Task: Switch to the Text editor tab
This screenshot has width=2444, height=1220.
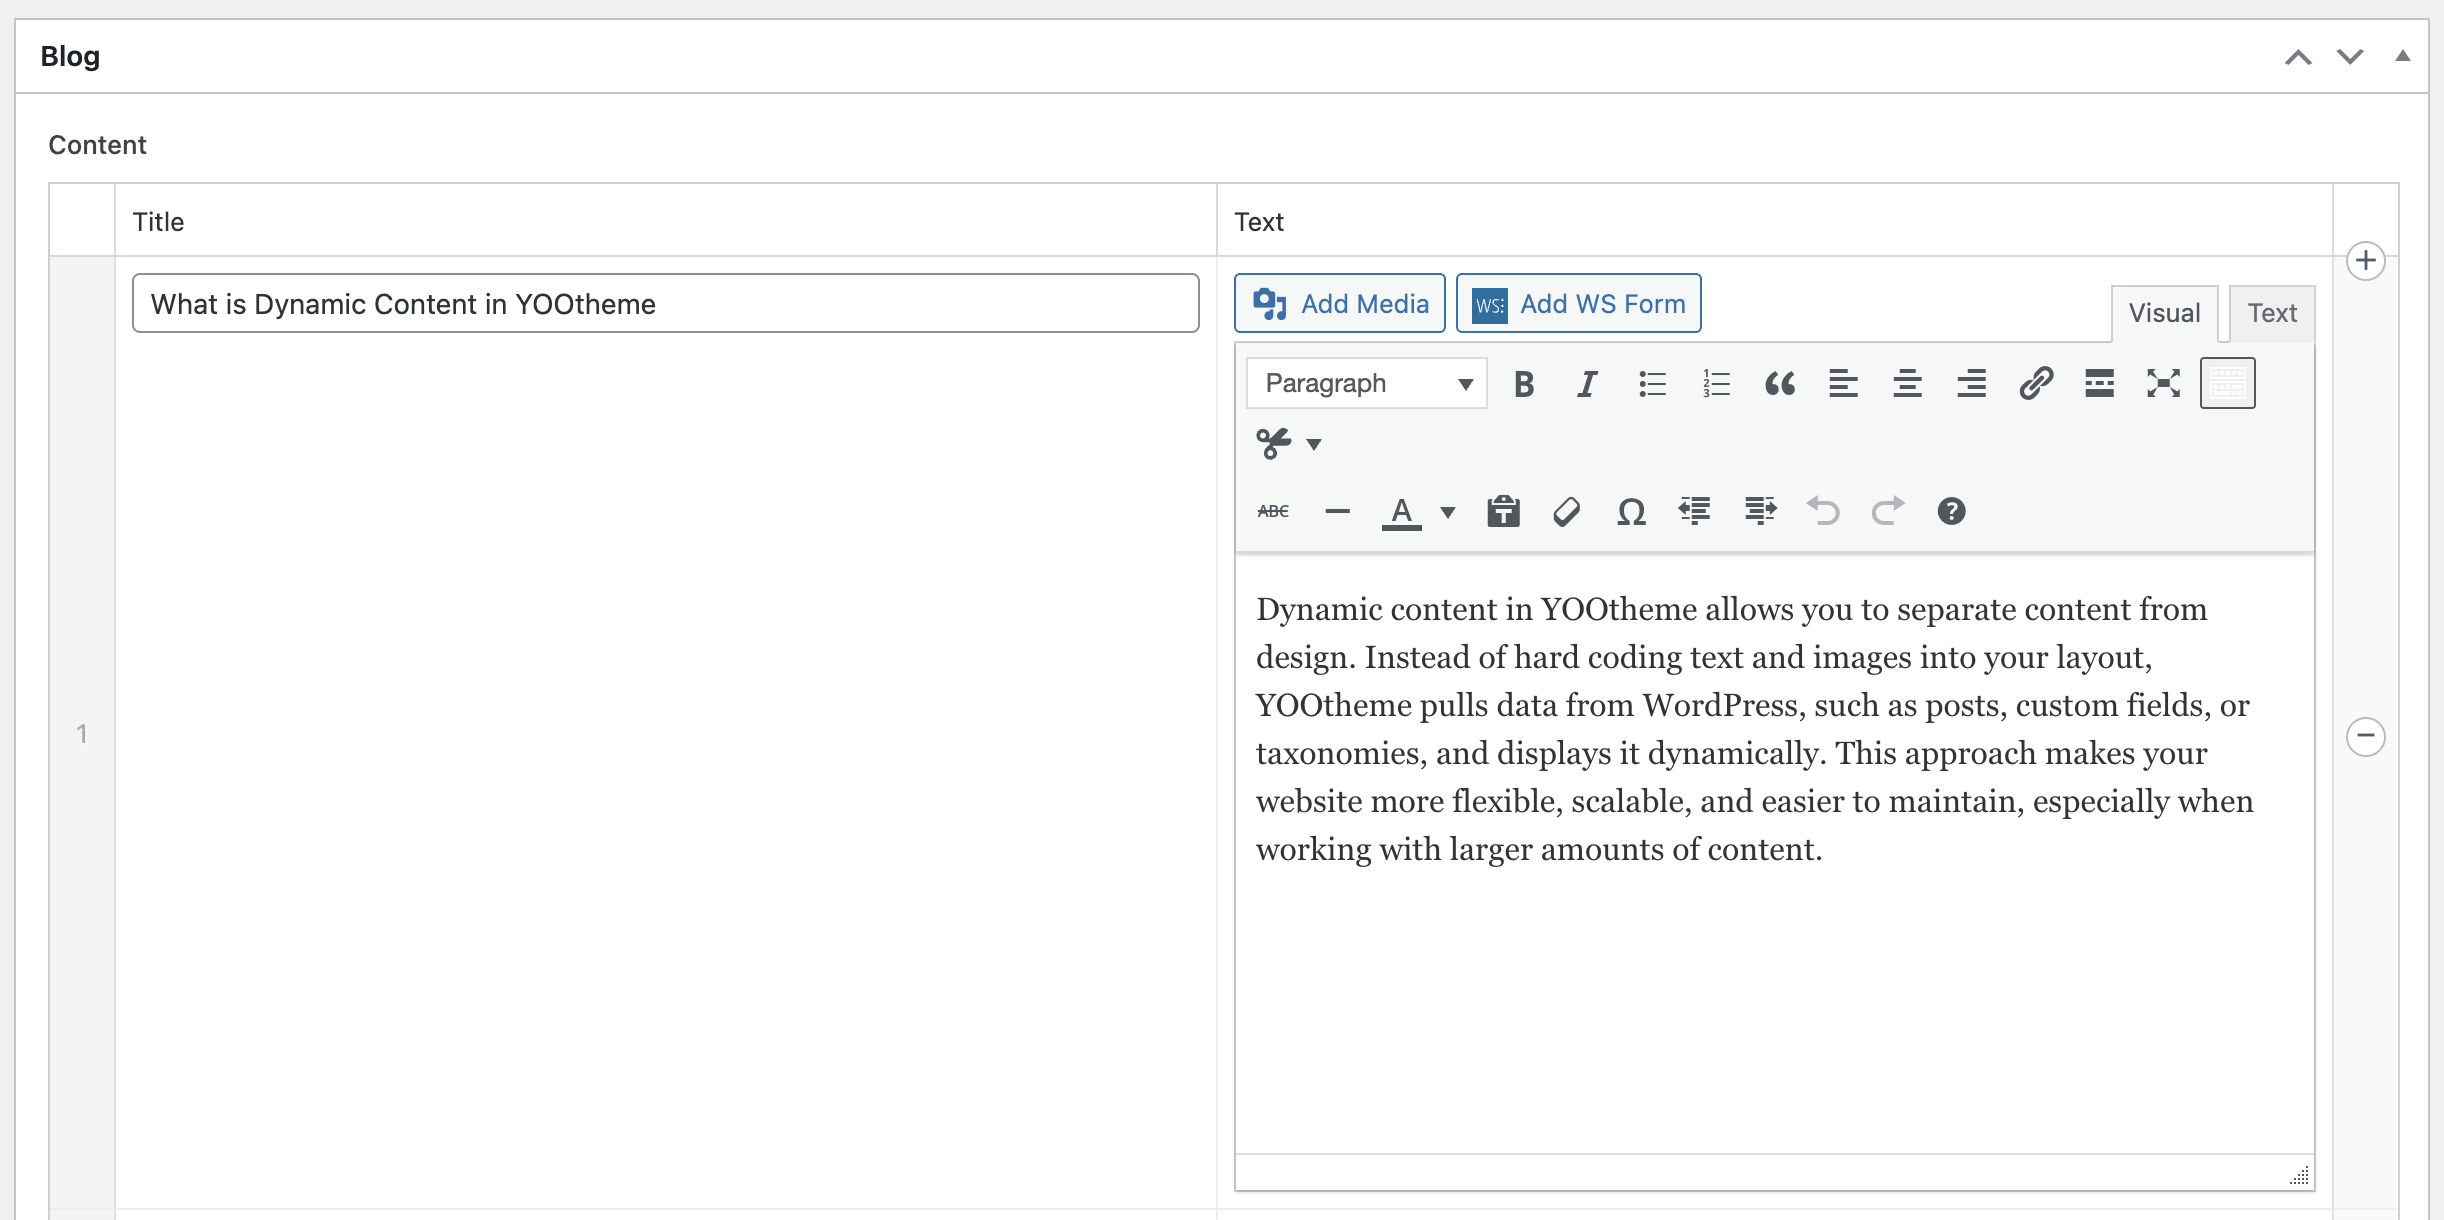Action: tap(2272, 314)
